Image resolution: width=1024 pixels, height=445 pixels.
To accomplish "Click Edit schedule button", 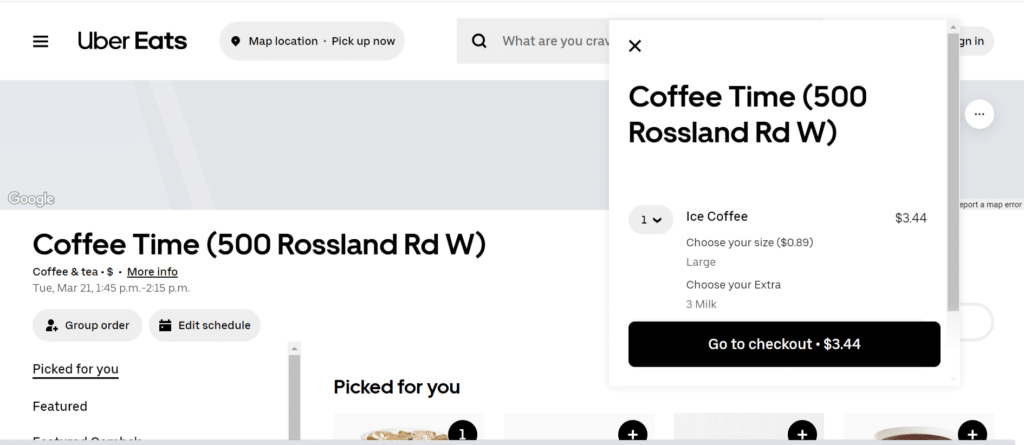I will (204, 325).
